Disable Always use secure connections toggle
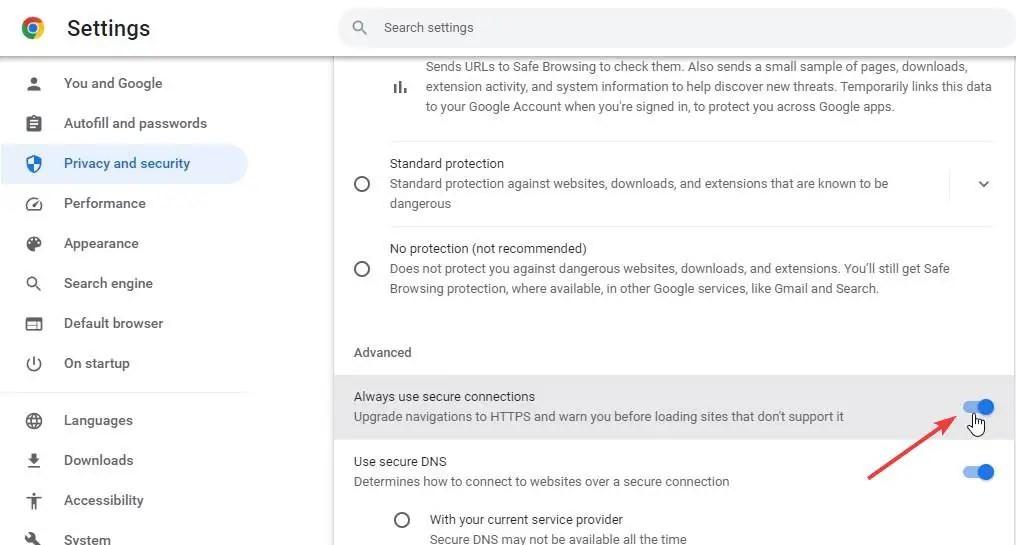 (978, 407)
